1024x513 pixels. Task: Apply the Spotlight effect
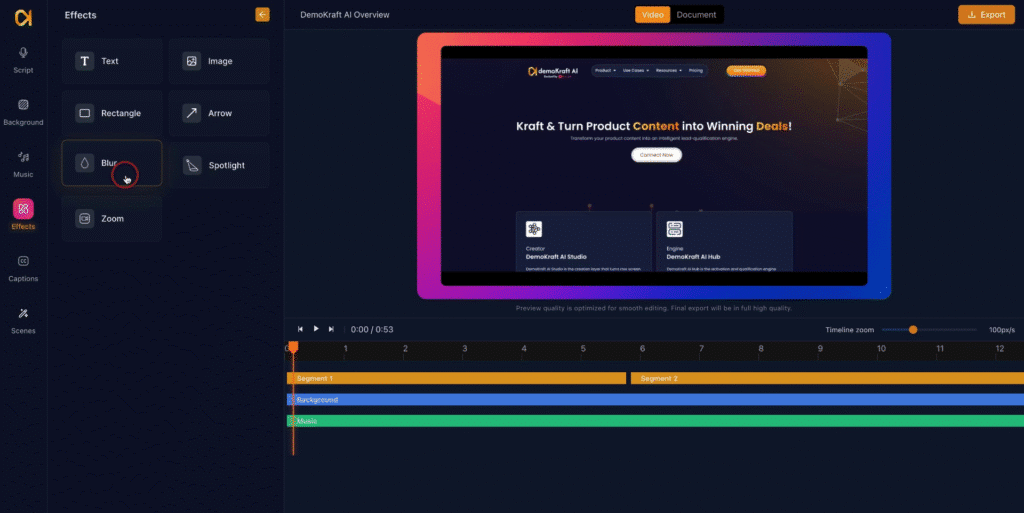coord(219,165)
